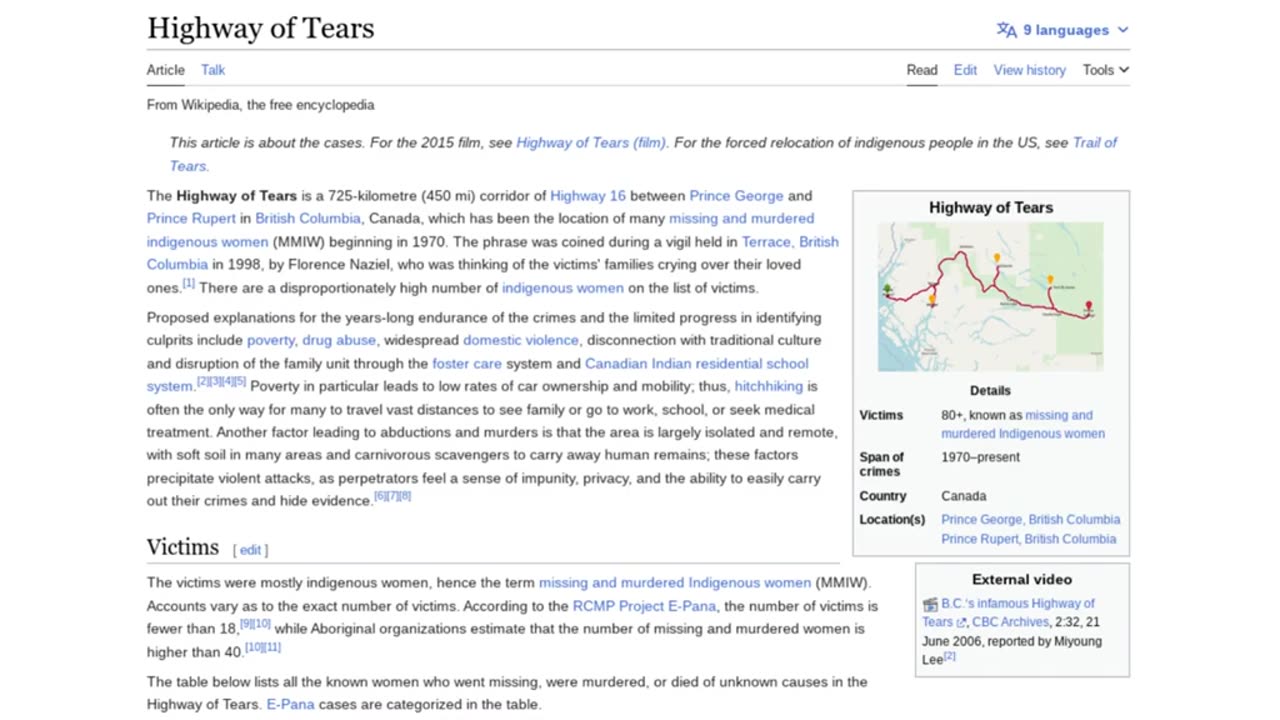Open infobox Prince George, British Columbia link
Viewport: 1280px width, 720px height.
point(1030,520)
